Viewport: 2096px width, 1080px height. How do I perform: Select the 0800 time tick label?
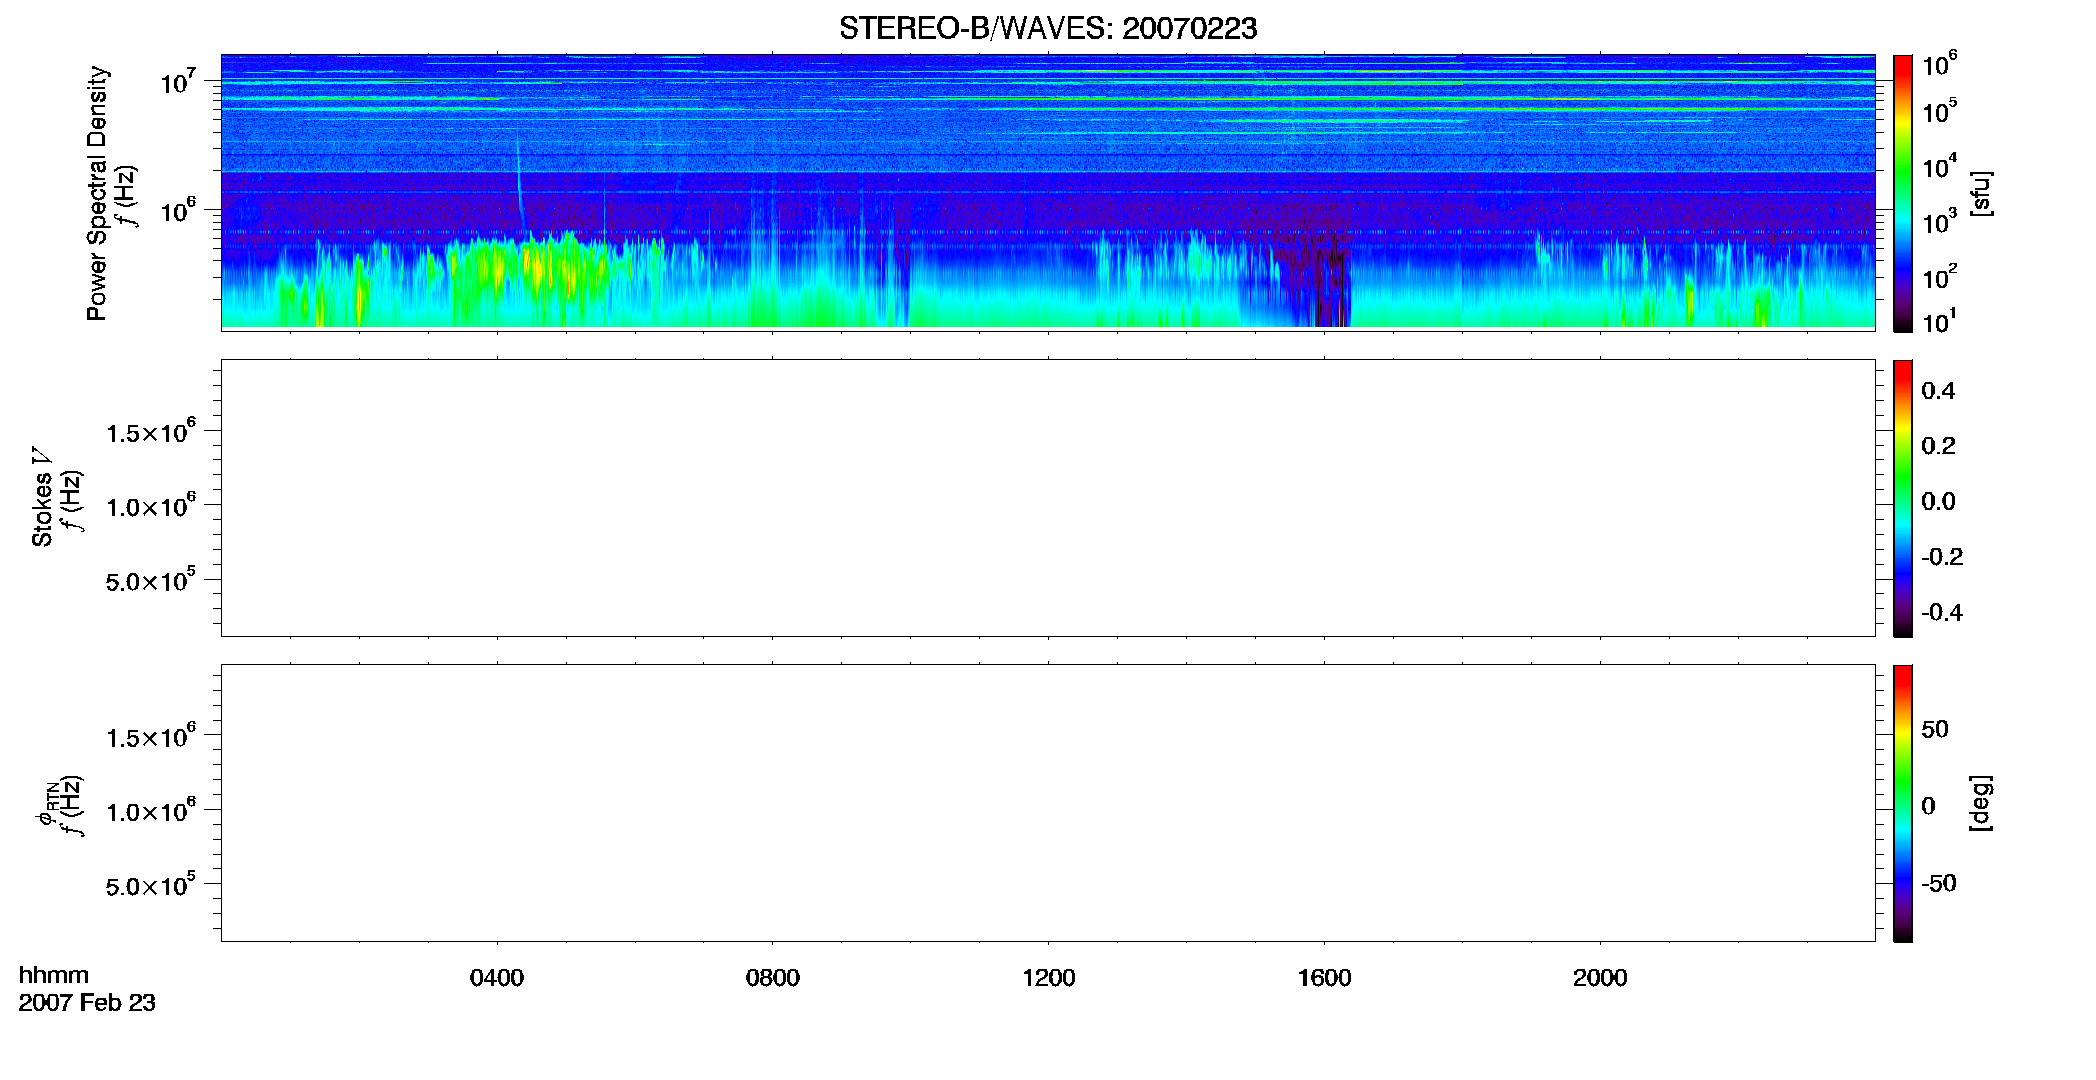click(x=773, y=978)
